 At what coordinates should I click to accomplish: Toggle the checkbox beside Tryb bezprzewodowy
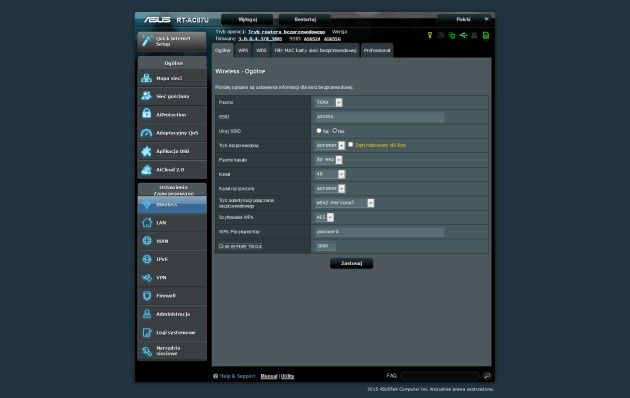click(350, 145)
